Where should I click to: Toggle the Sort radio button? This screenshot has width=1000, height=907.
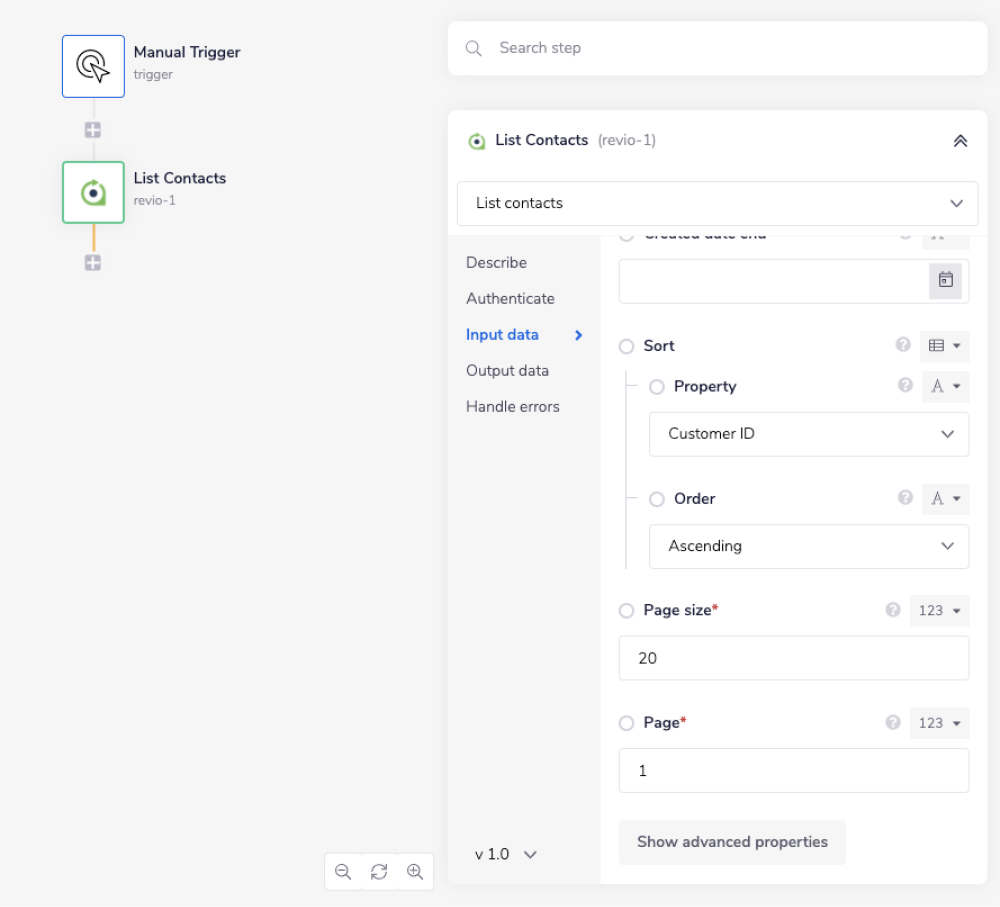[x=627, y=346]
